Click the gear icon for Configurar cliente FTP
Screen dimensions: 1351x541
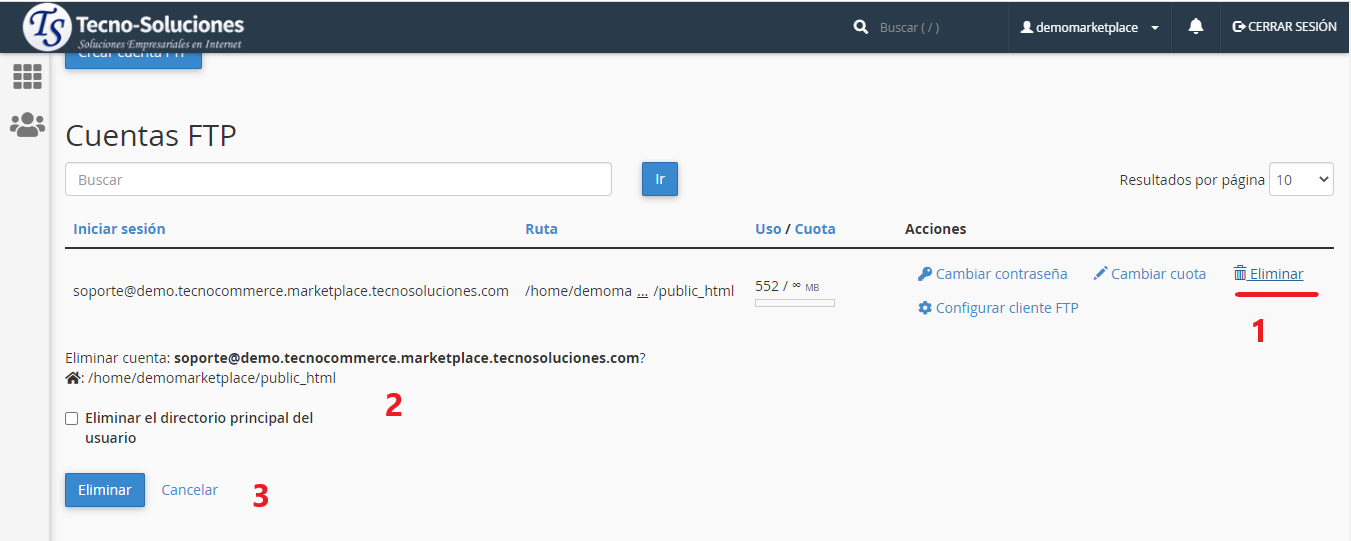click(924, 308)
